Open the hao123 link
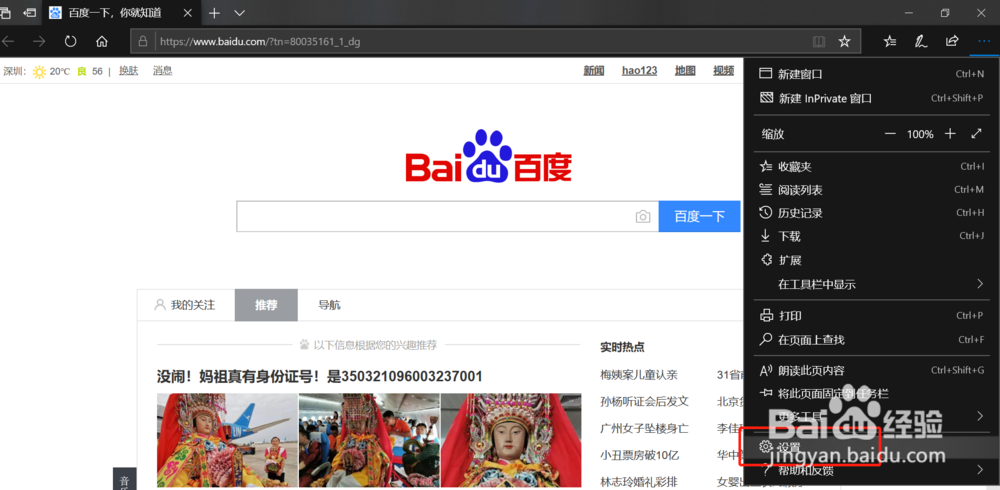 [x=640, y=71]
